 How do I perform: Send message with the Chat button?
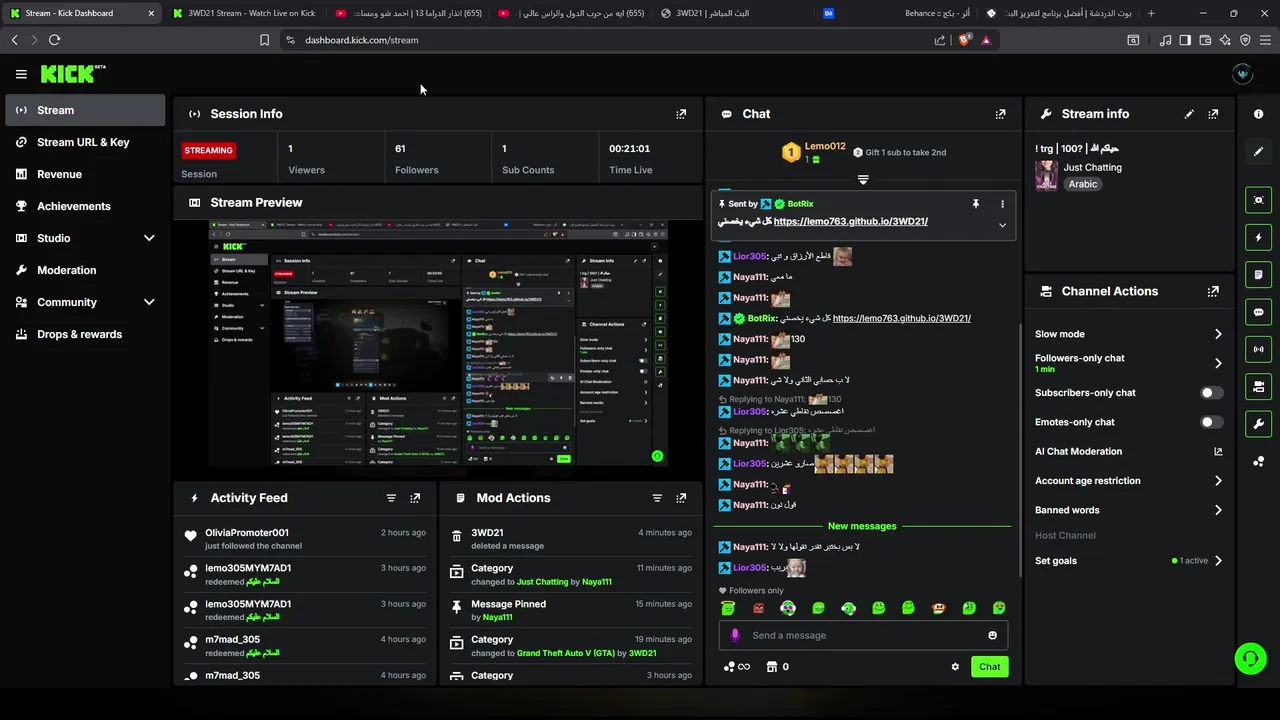point(989,667)
